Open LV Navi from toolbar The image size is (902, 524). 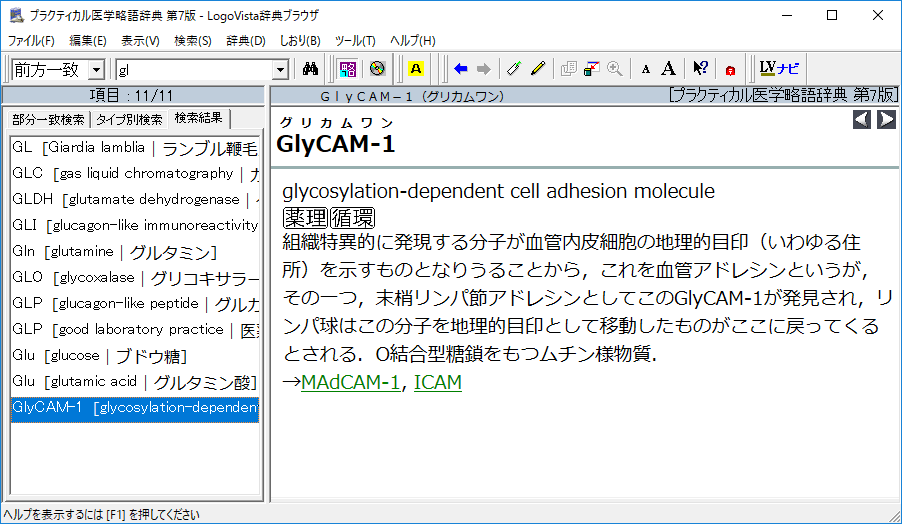pos(779,69)
